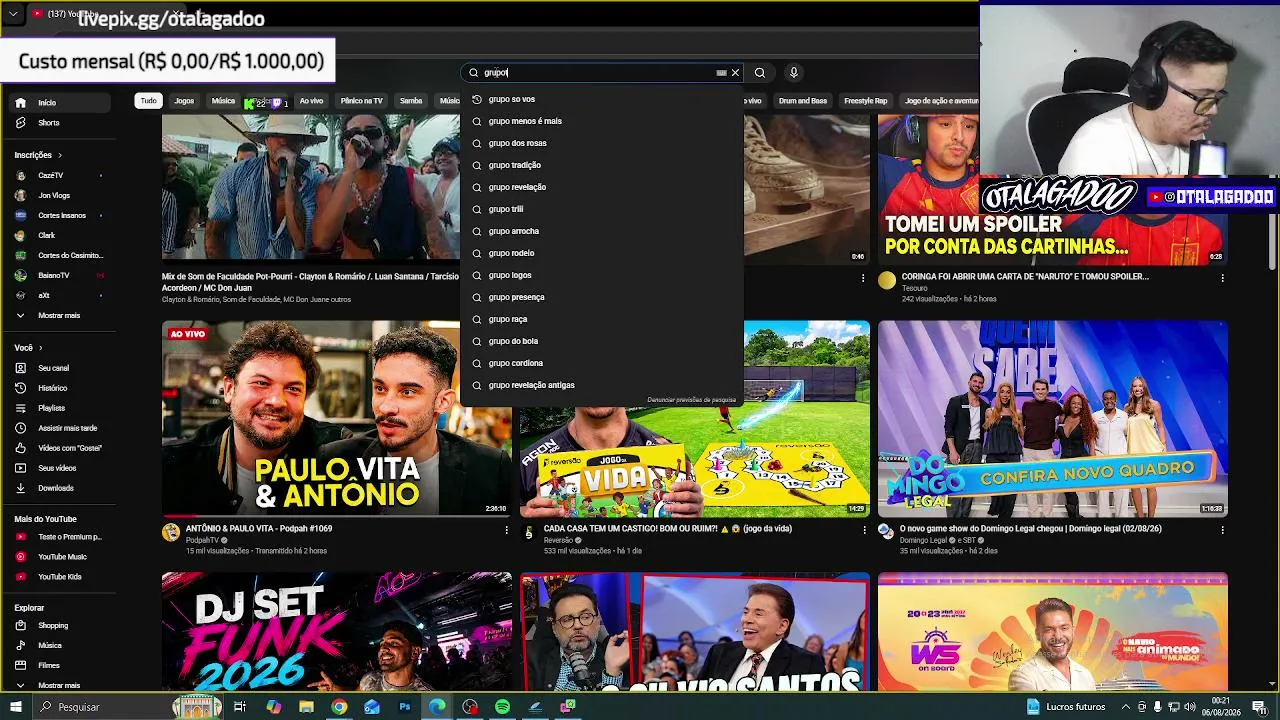1280x720 pixels.
Task: Select the Ao vivo filter chip
Action: 311,101
